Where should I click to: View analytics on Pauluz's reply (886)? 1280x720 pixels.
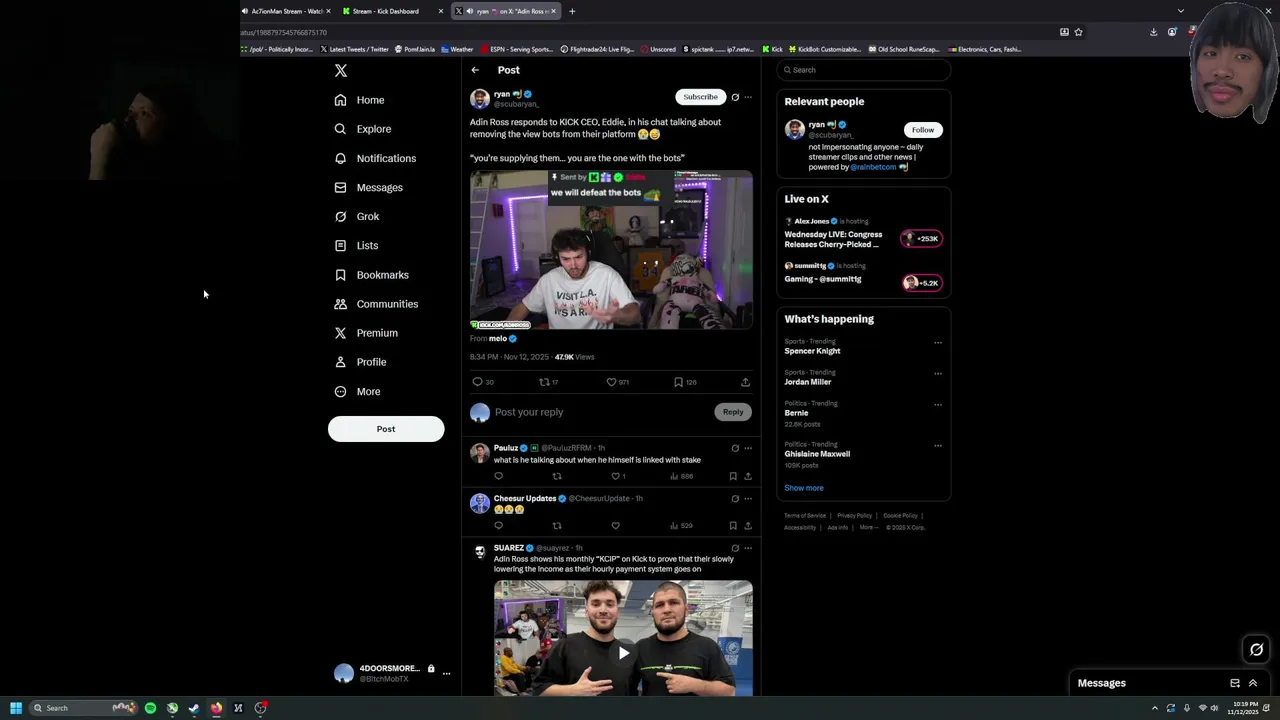[681, 476]
